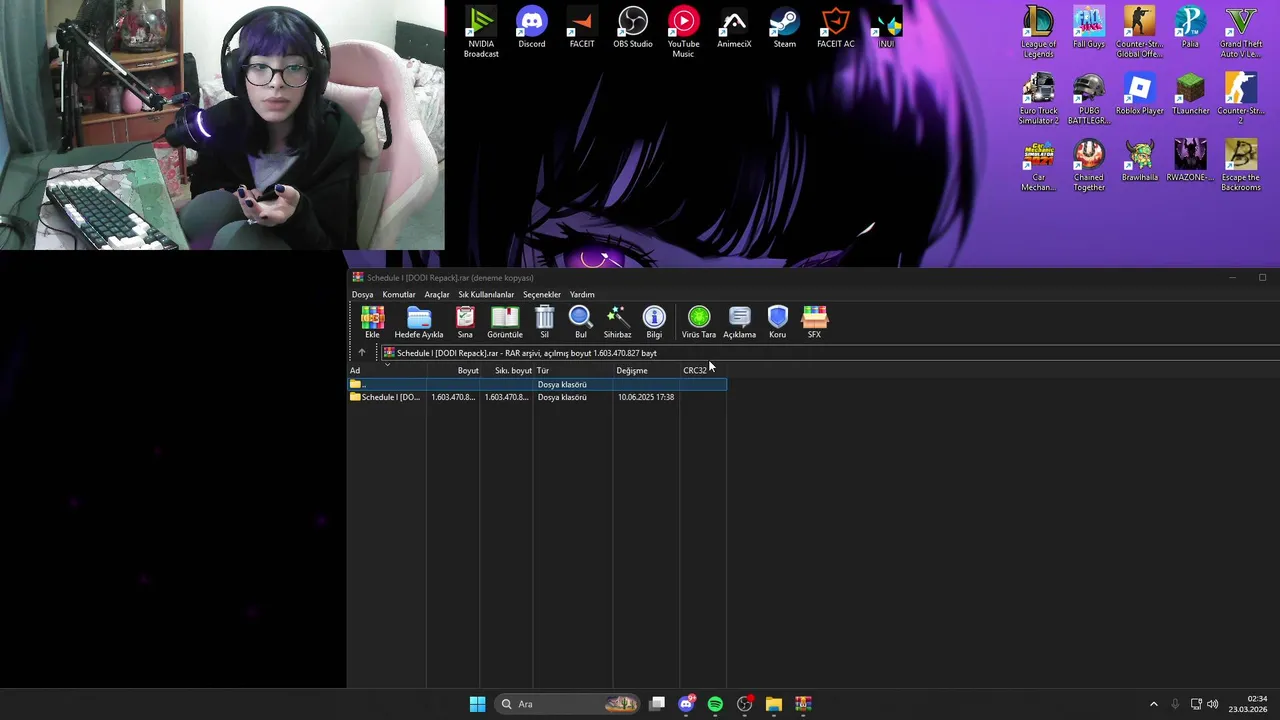Open NVIDIA Broadcast desktop shortcut
The height and width of the screenshot is (720, 1280).
tap(481, 32)
